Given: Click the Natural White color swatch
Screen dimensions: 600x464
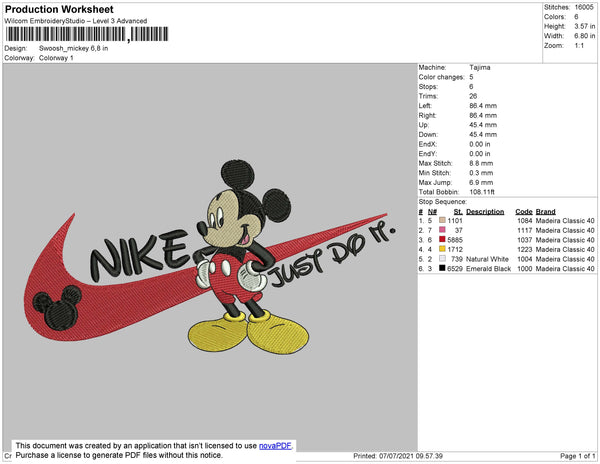Looking at the screenshot, I should pyautogui.click(x=442, y=259).
